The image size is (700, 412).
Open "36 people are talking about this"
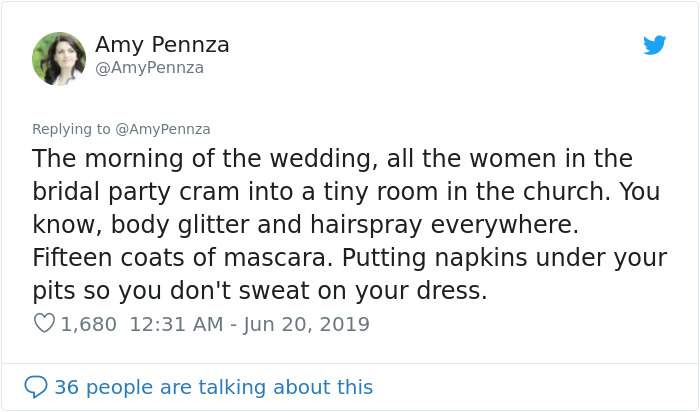click(213, 387)
